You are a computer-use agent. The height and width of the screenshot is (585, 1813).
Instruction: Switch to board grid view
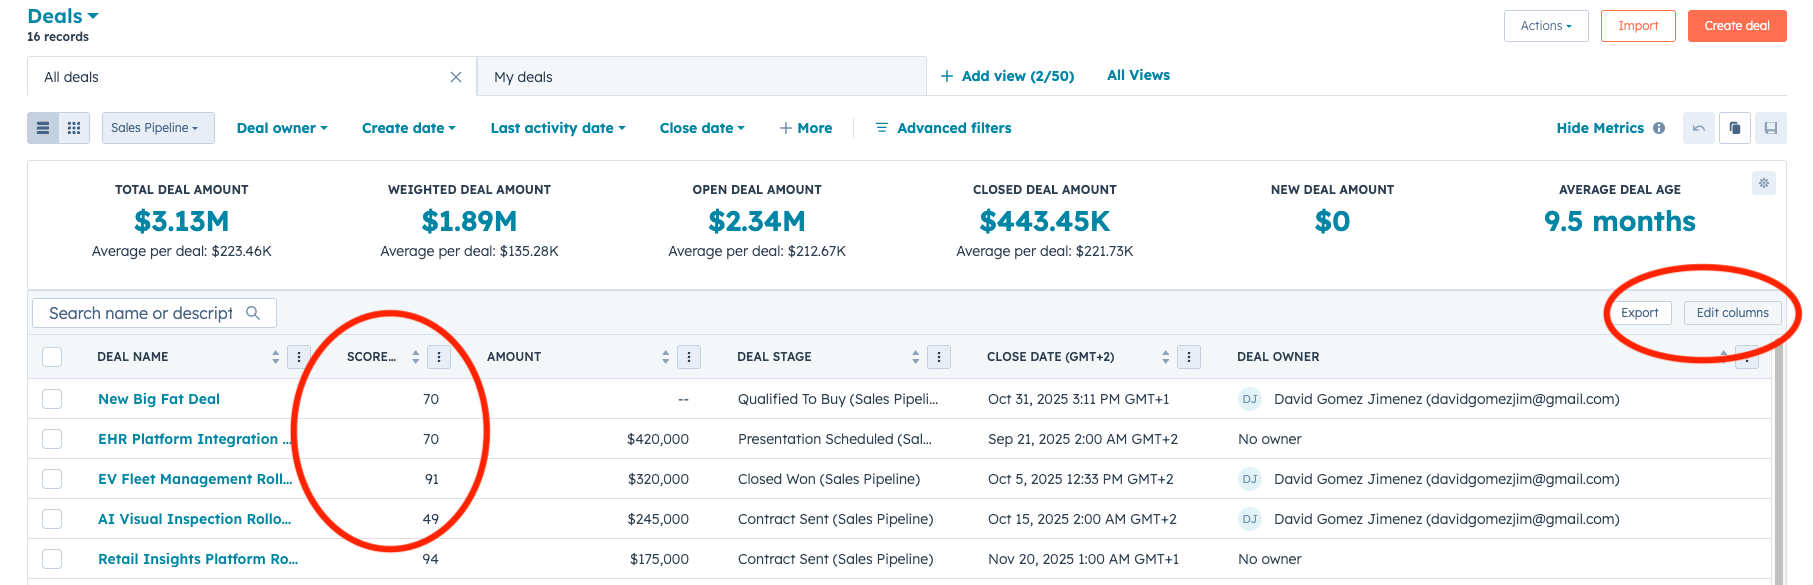point(74,128)
